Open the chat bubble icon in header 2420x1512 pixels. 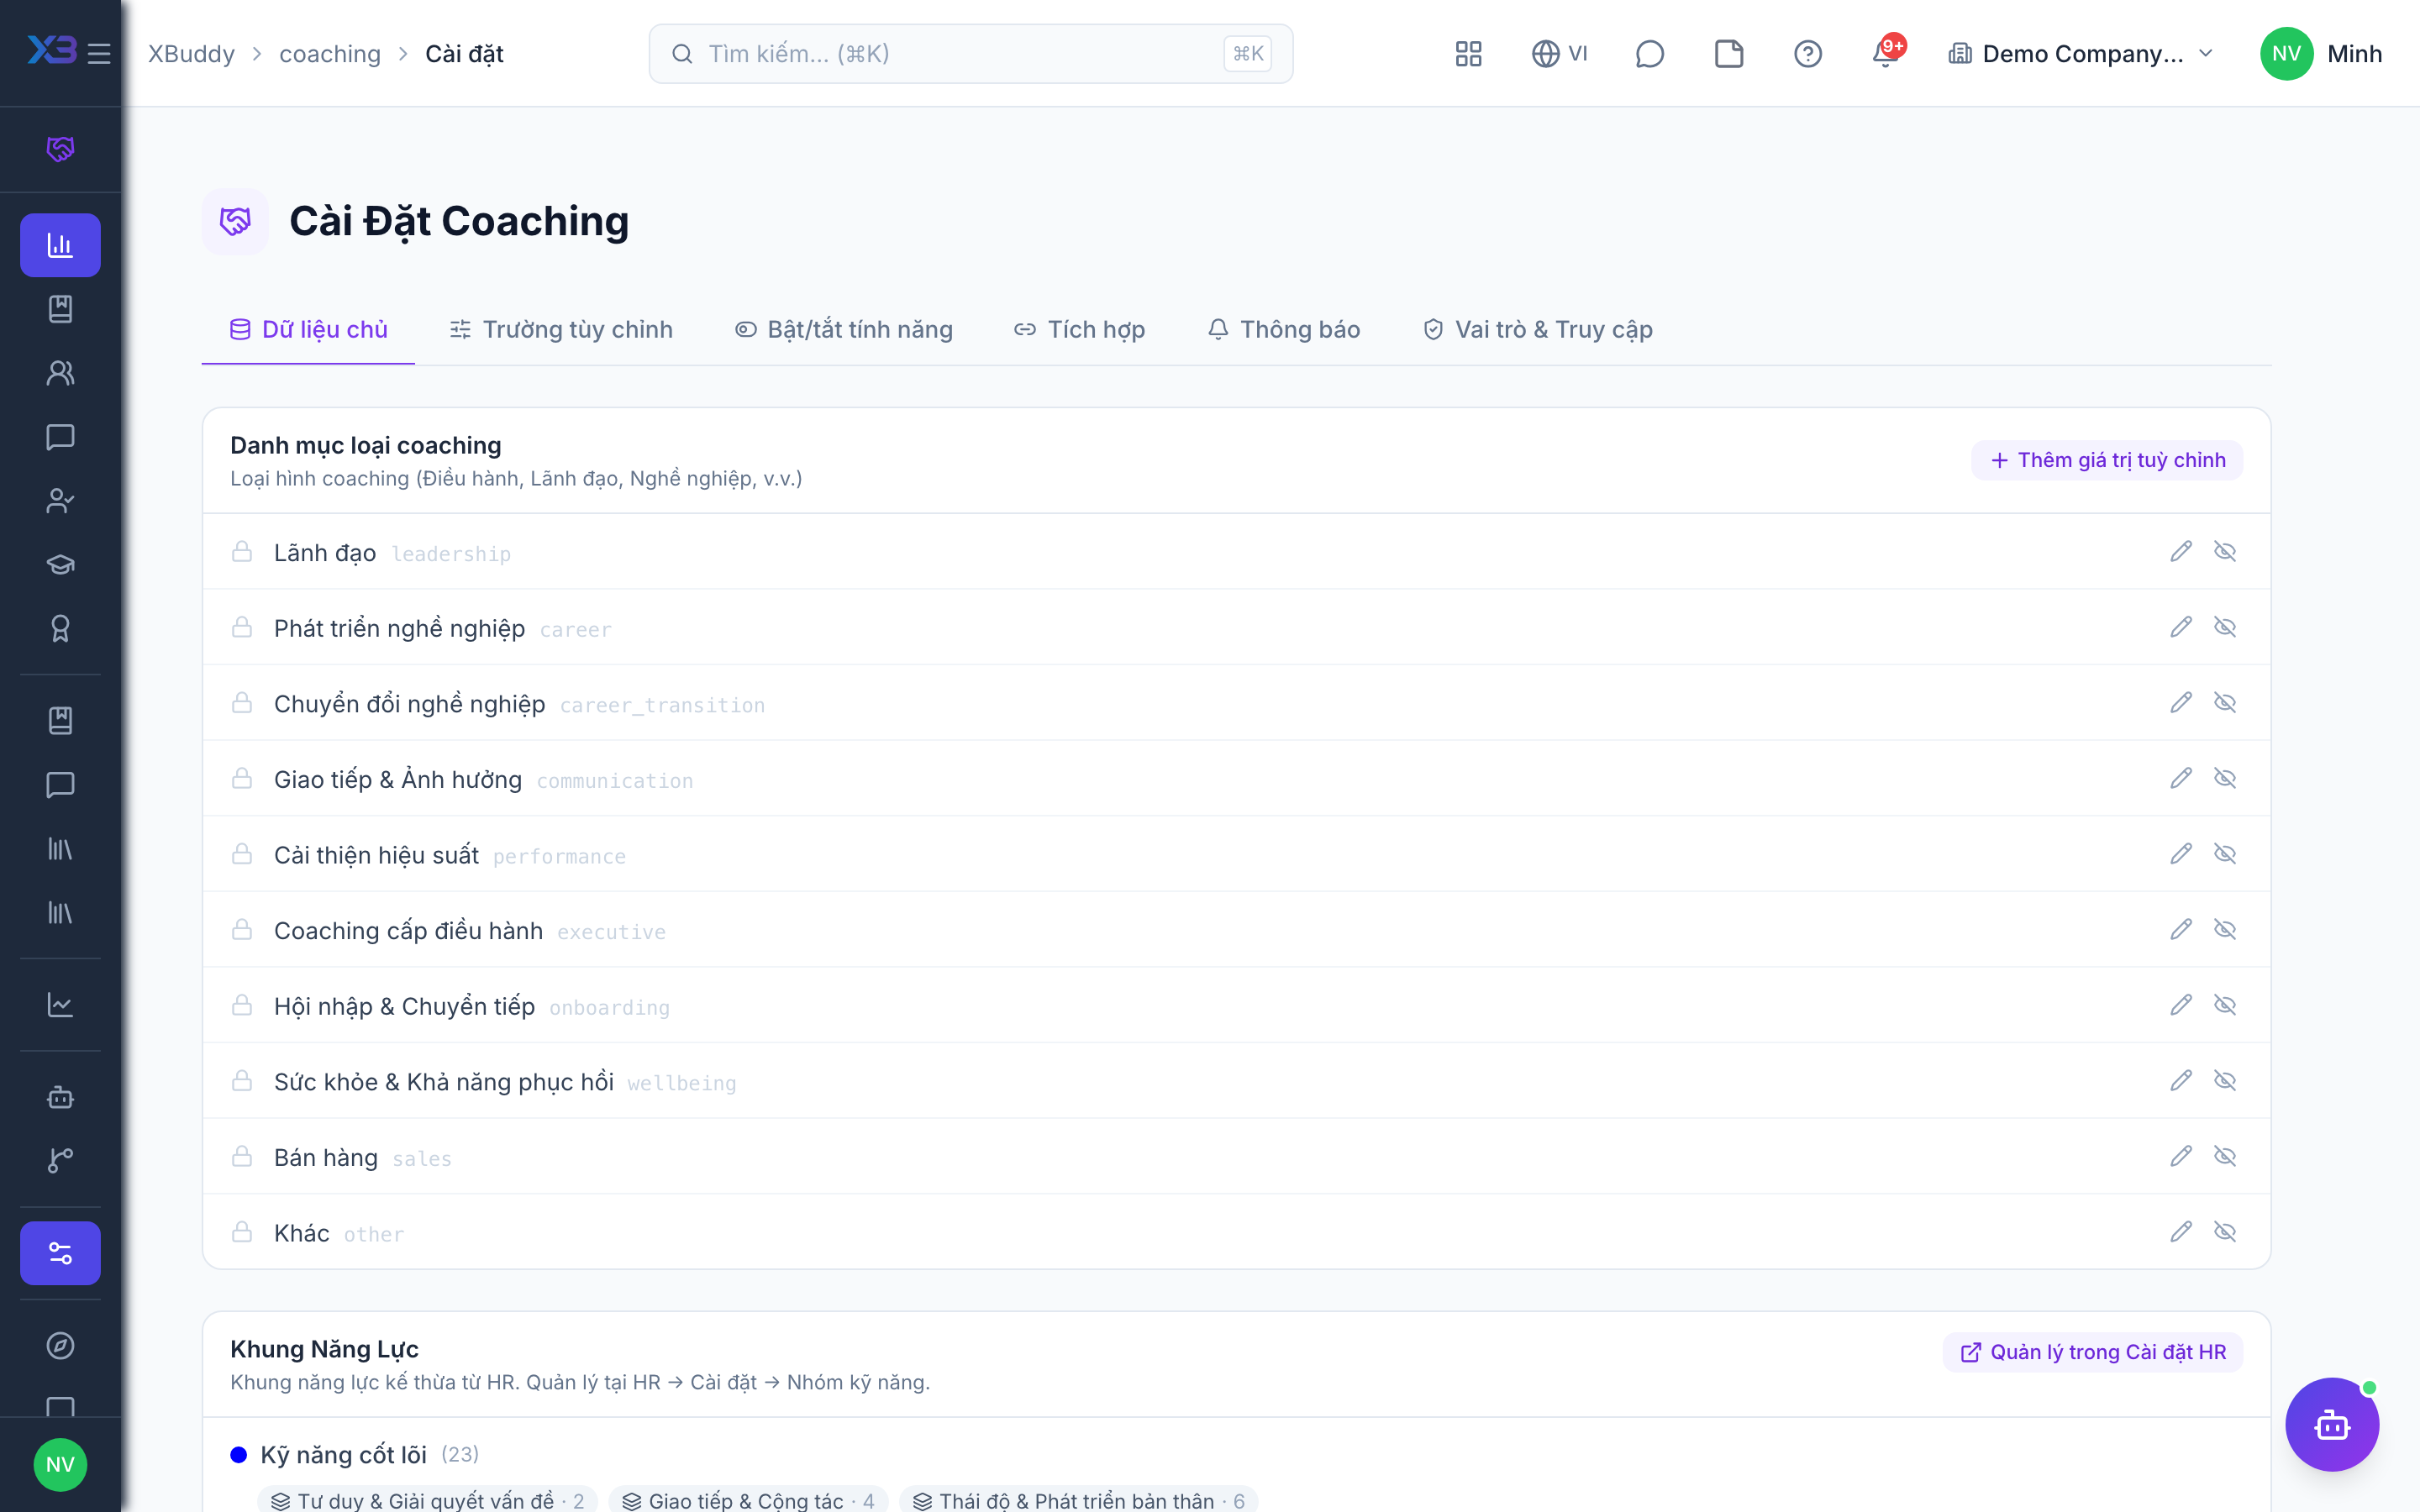pyautogui.click(x=1649, y=54)
